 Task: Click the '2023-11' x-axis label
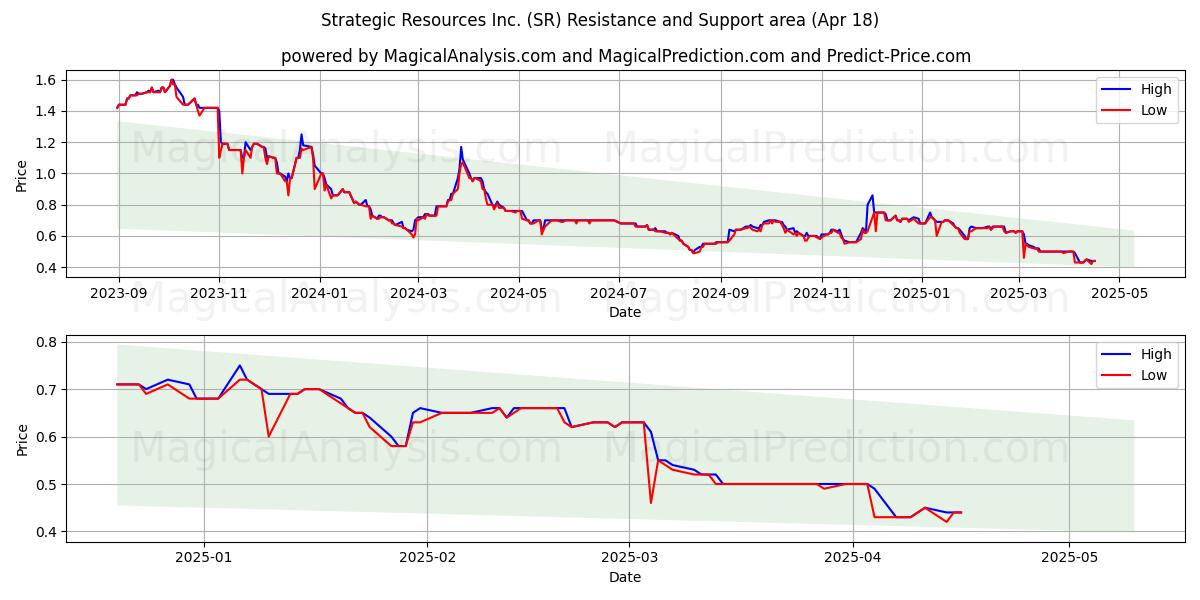219,294
